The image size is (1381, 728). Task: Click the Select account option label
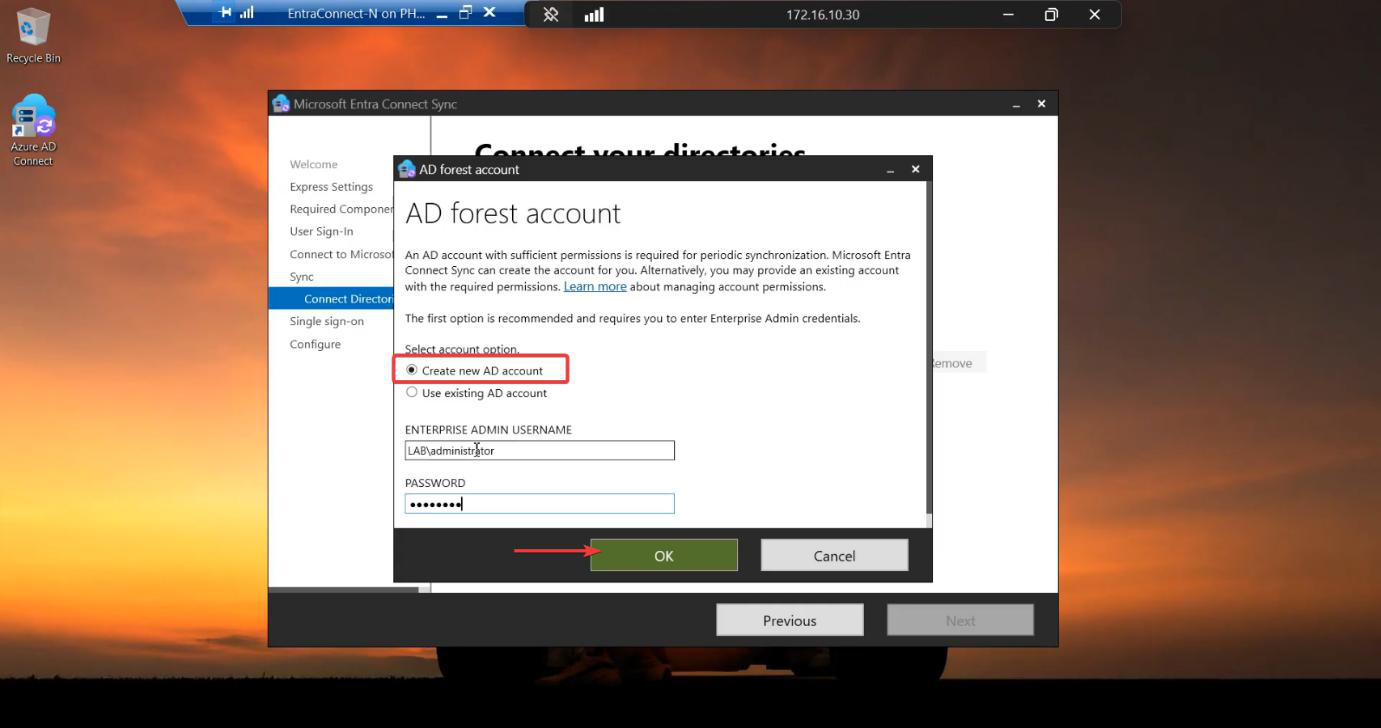coord(462,349)
